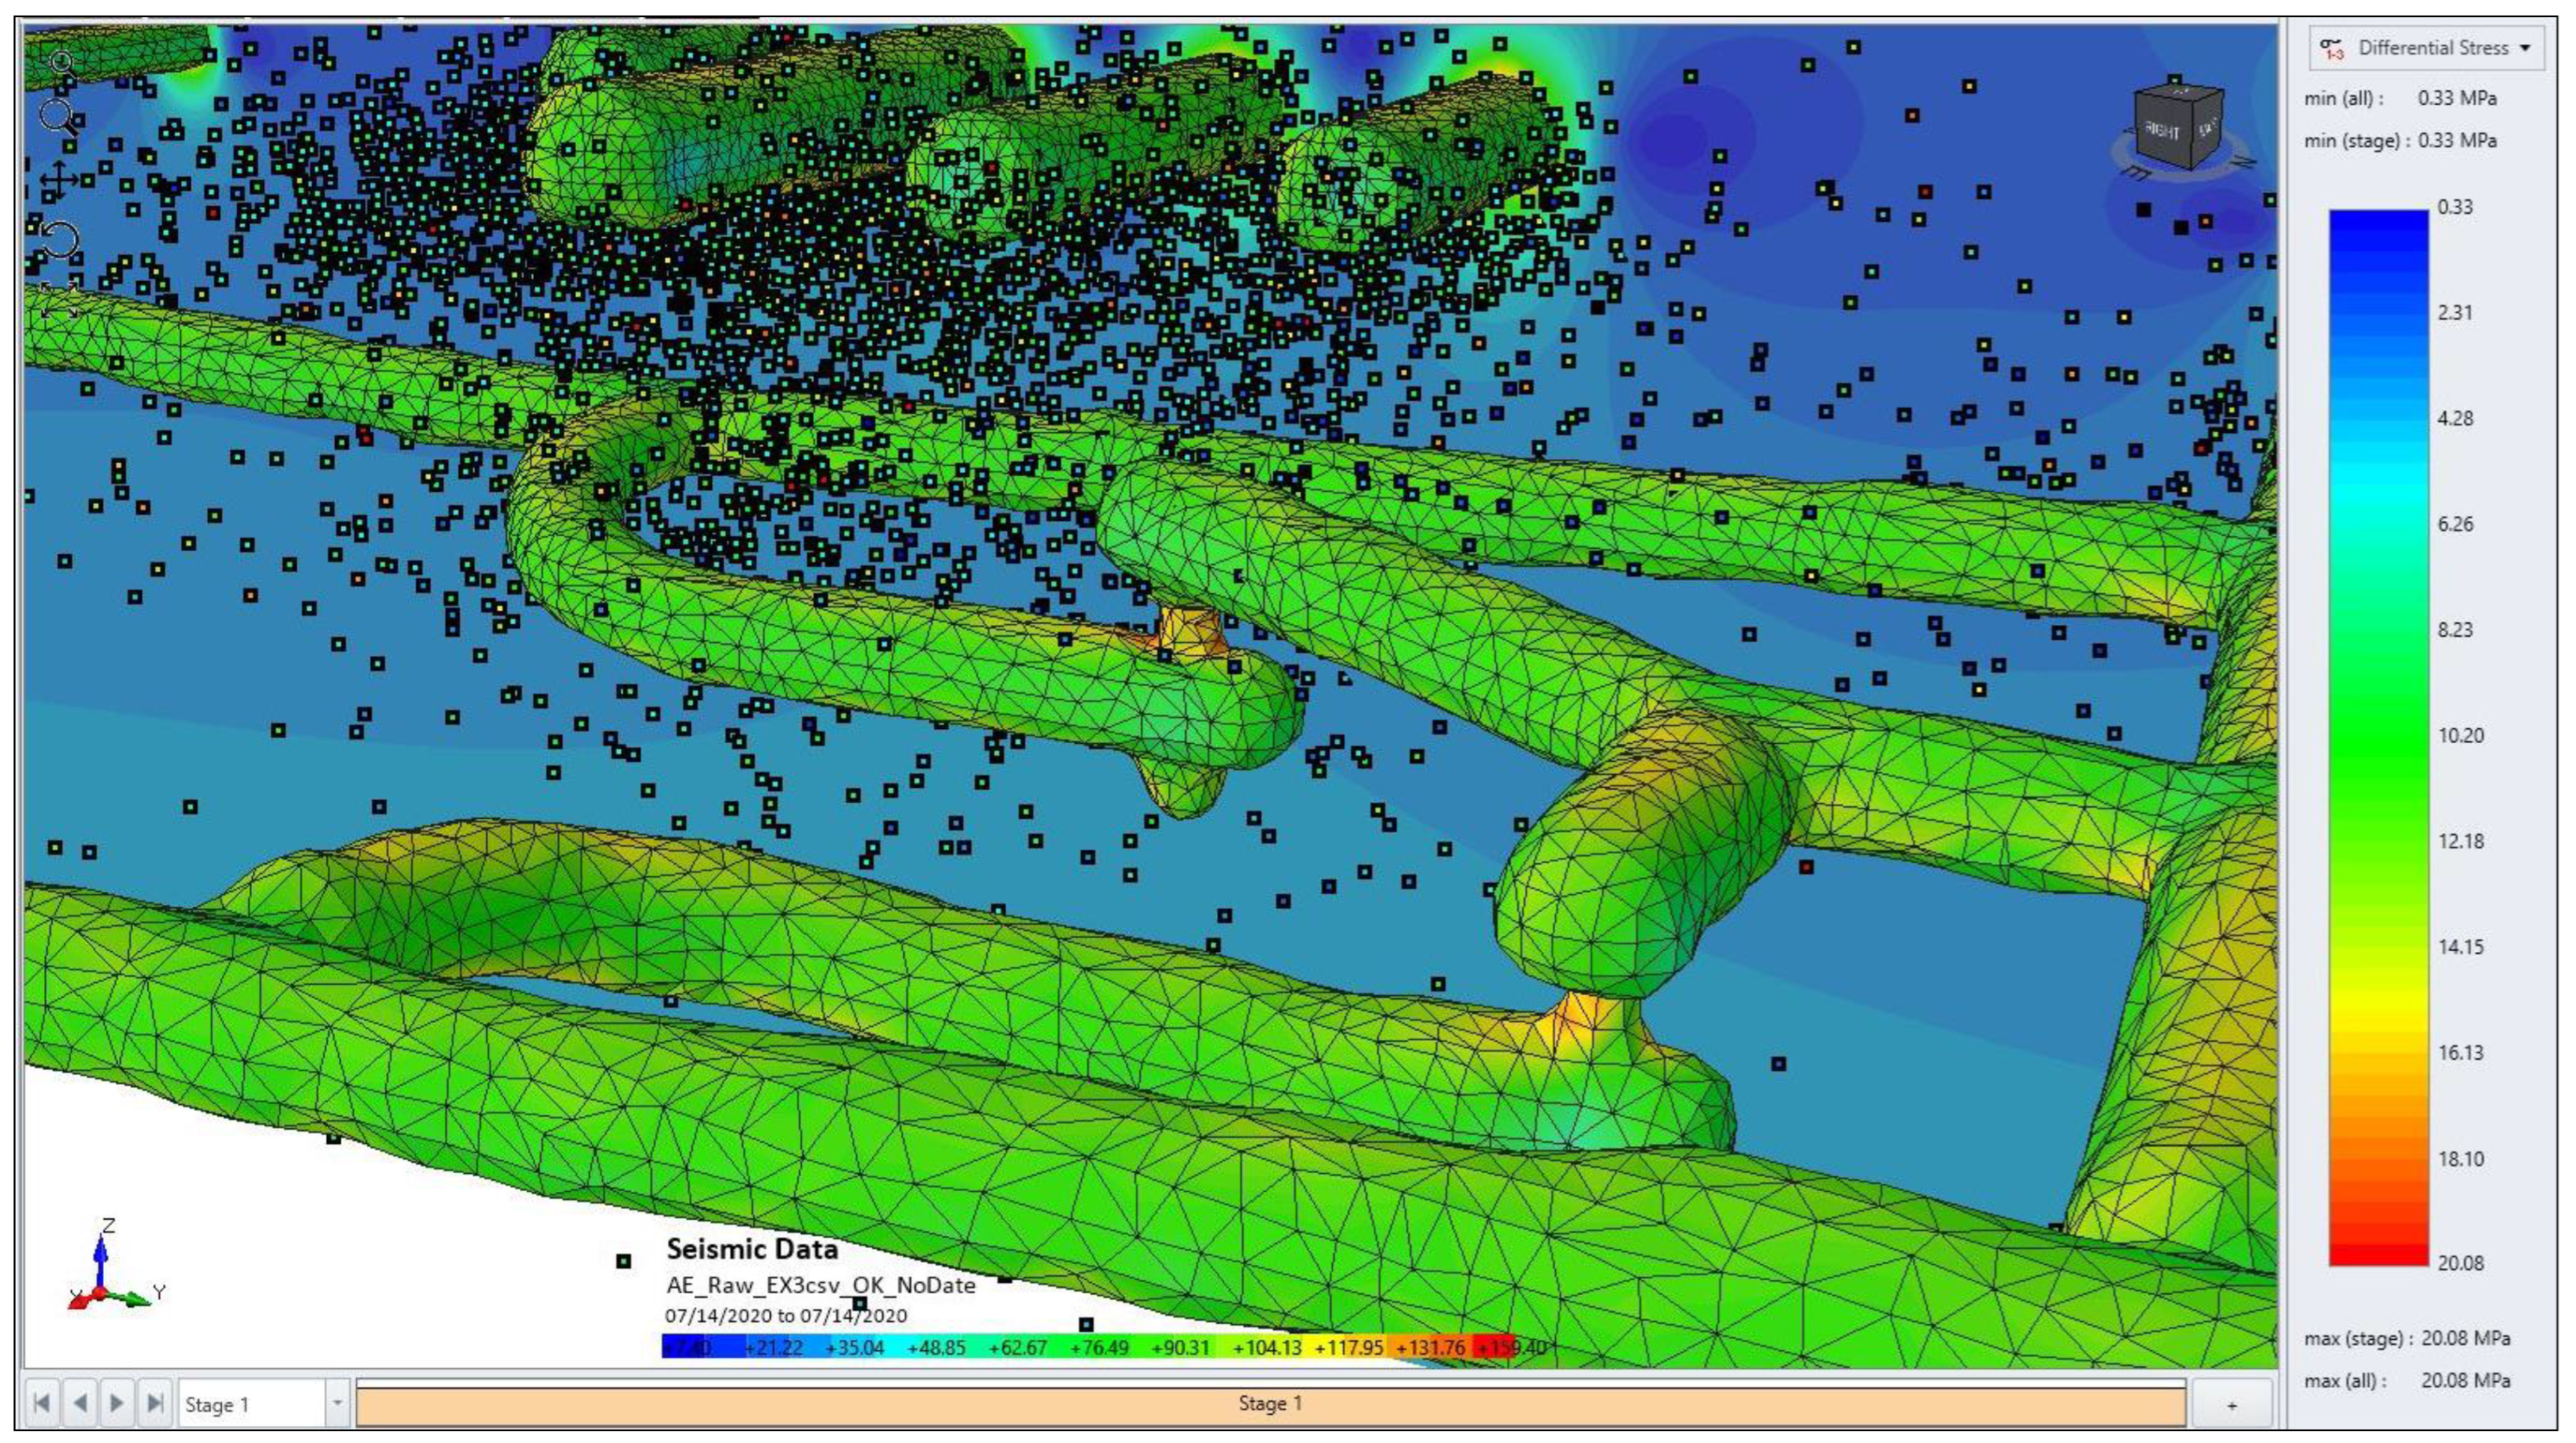Click the sigma 1-3 differential stress icon
The width and height of the screenshot is (2576, 1443).
click(x=2332, y=49)
